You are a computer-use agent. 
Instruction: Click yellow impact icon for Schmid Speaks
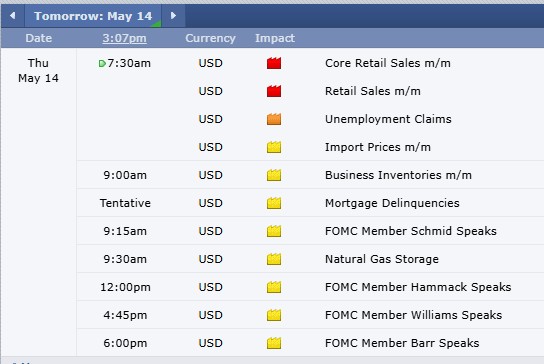point(274,231)
